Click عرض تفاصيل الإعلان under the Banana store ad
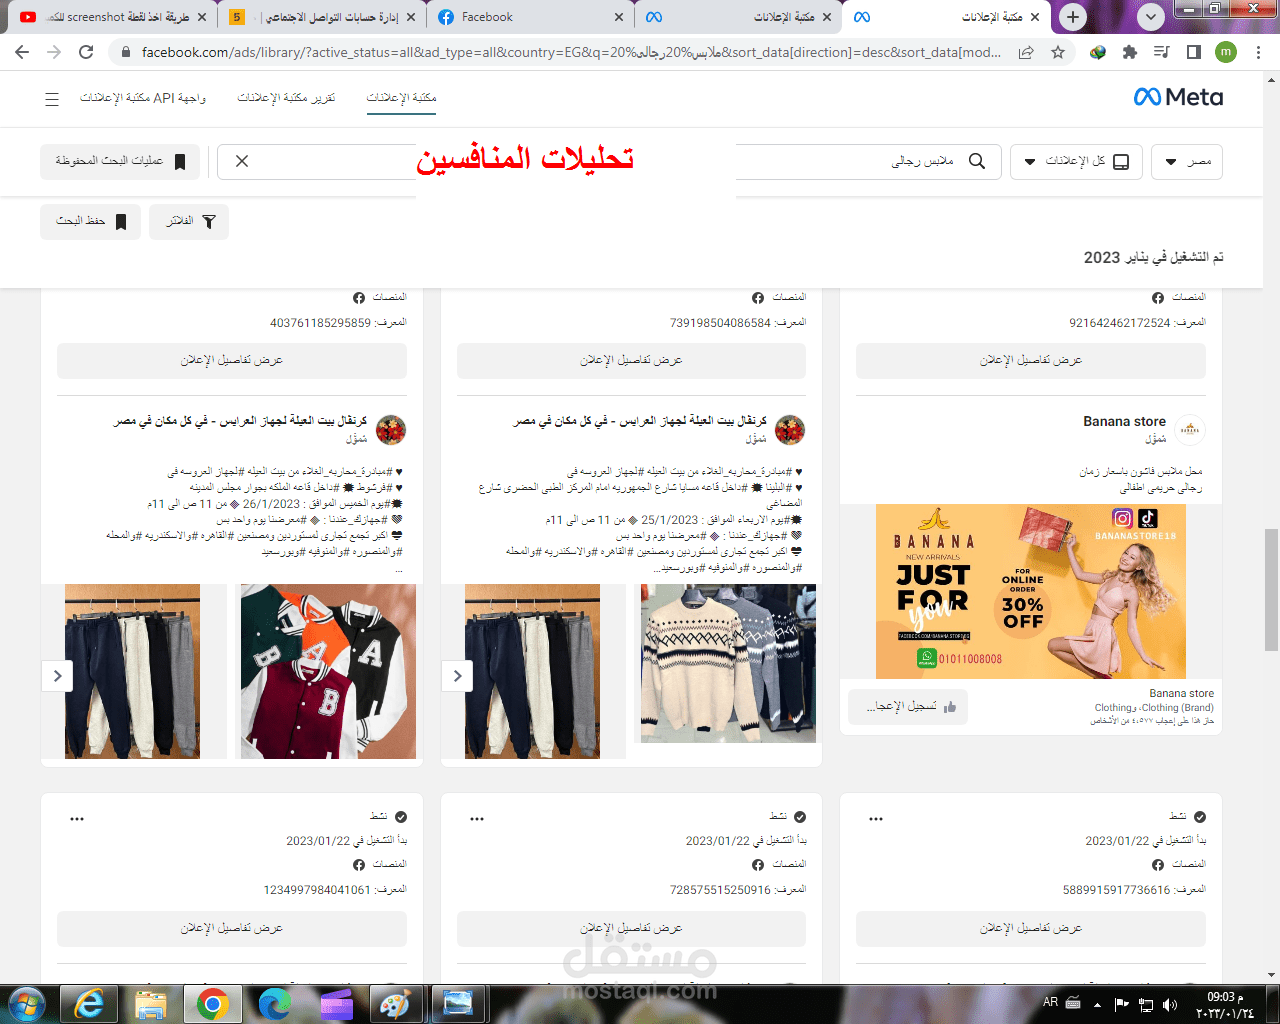The width and height of the screenshot is (1280, 1024). pyautogui.click(x=1030, y=361)
